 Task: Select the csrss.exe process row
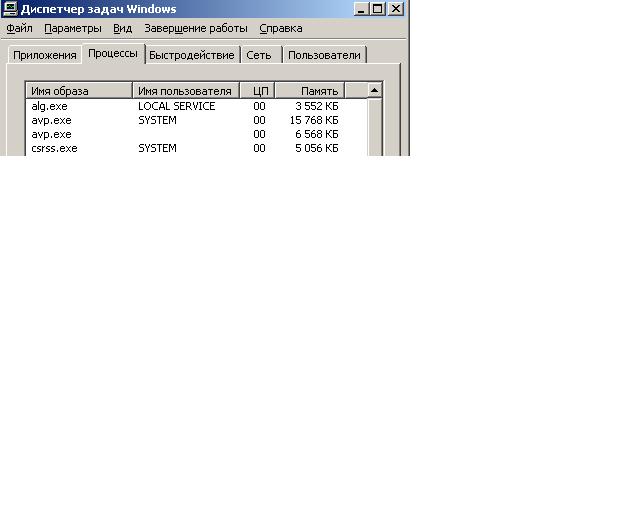point(196,148)
